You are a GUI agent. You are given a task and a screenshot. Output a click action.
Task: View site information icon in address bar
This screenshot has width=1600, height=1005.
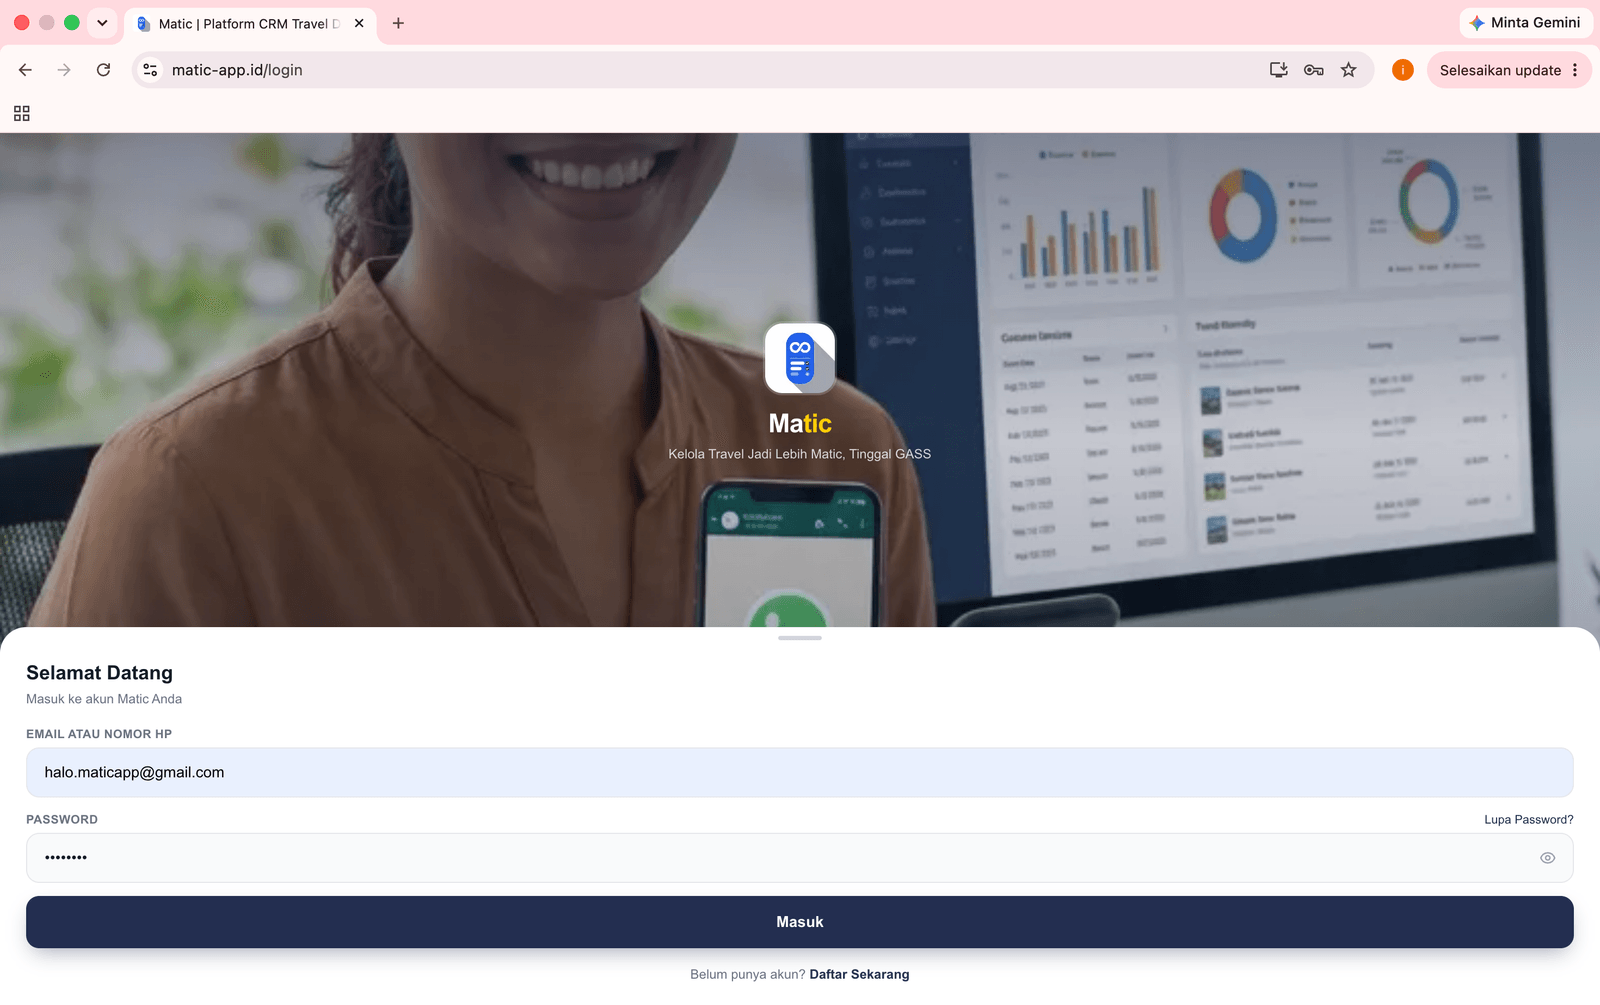point(150,70)
